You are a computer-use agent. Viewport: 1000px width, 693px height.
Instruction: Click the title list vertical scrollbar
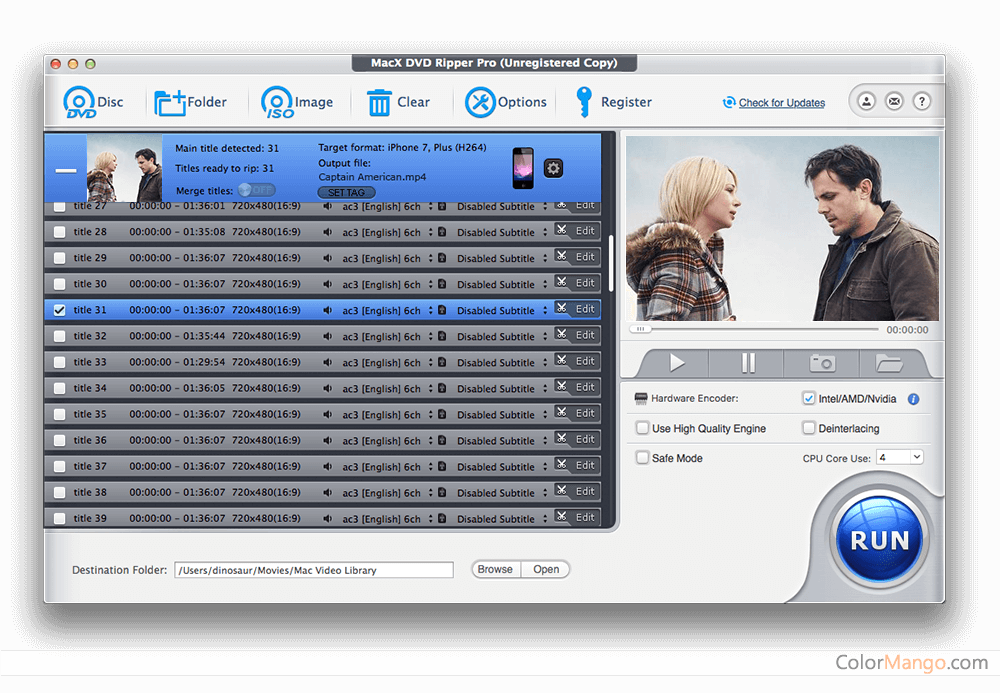[x=611, y=263]
